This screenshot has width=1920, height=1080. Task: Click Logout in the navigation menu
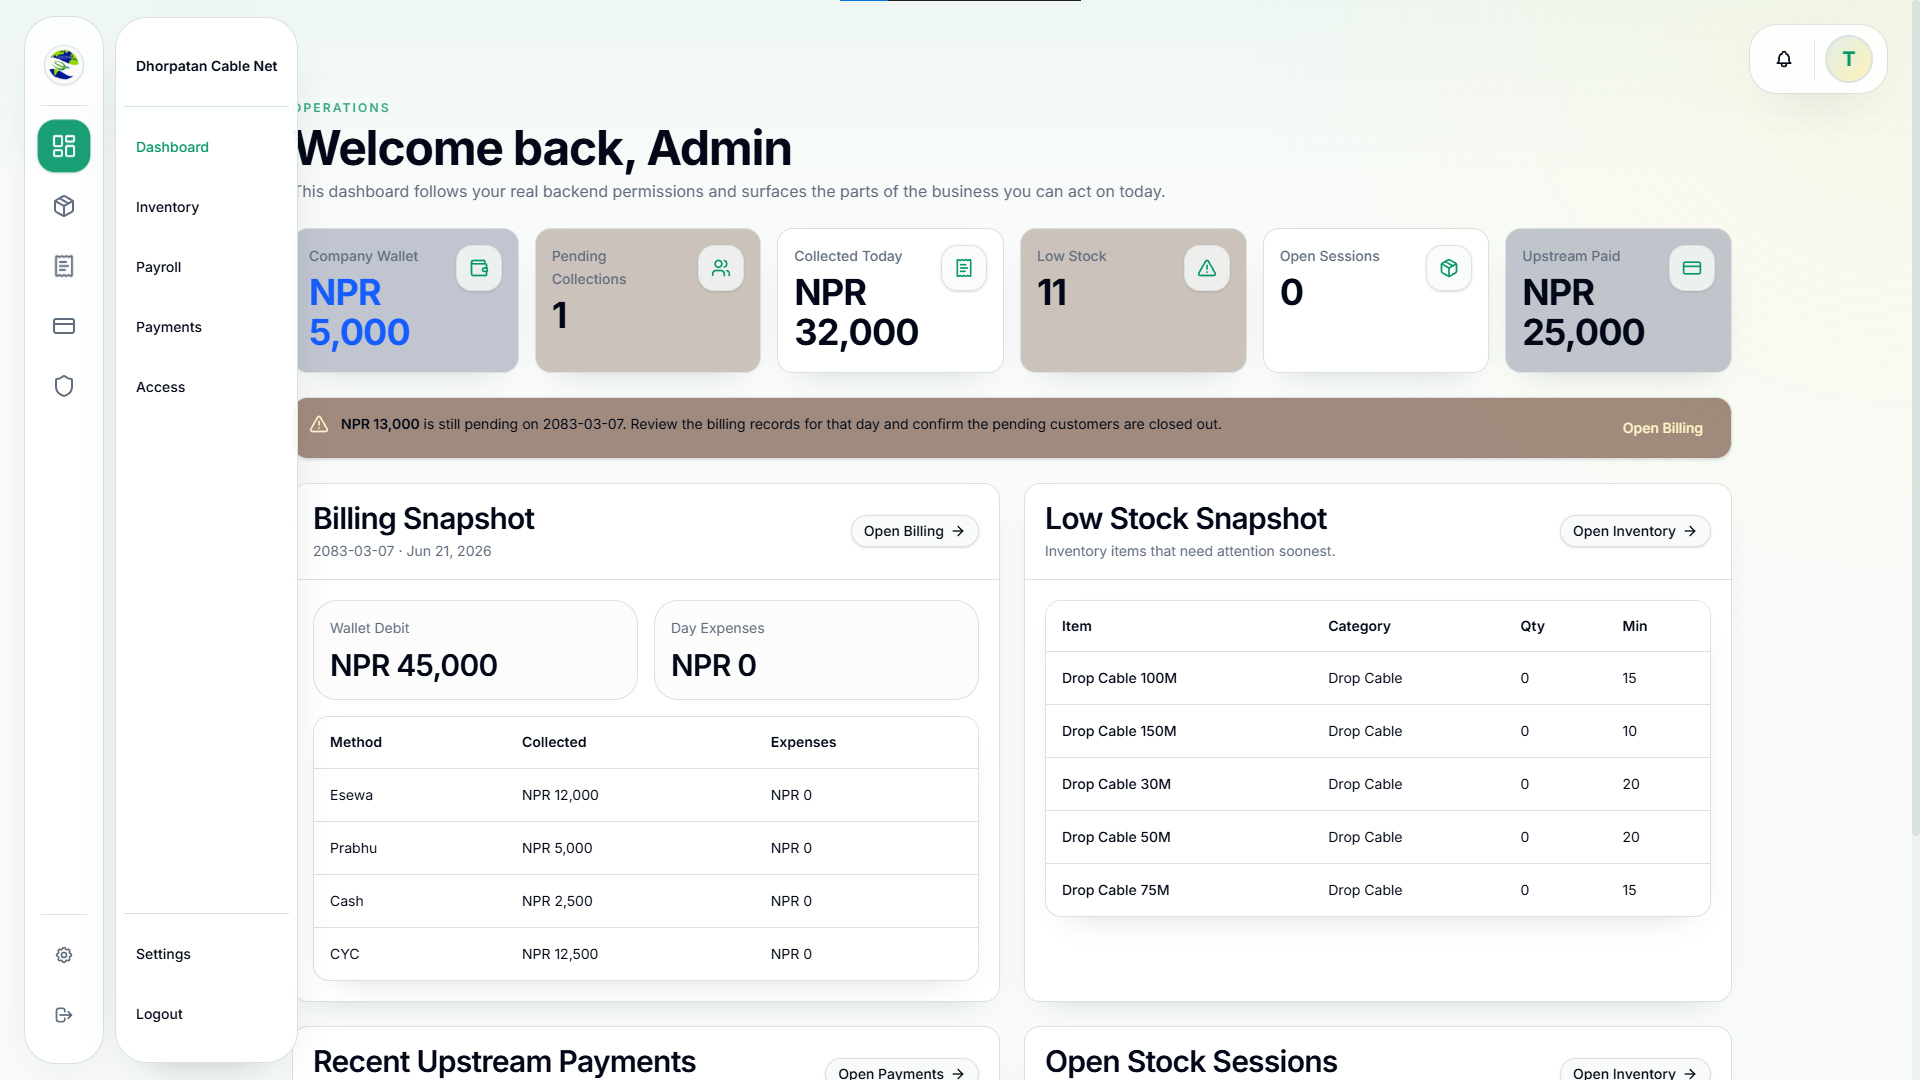point(159,1014)
